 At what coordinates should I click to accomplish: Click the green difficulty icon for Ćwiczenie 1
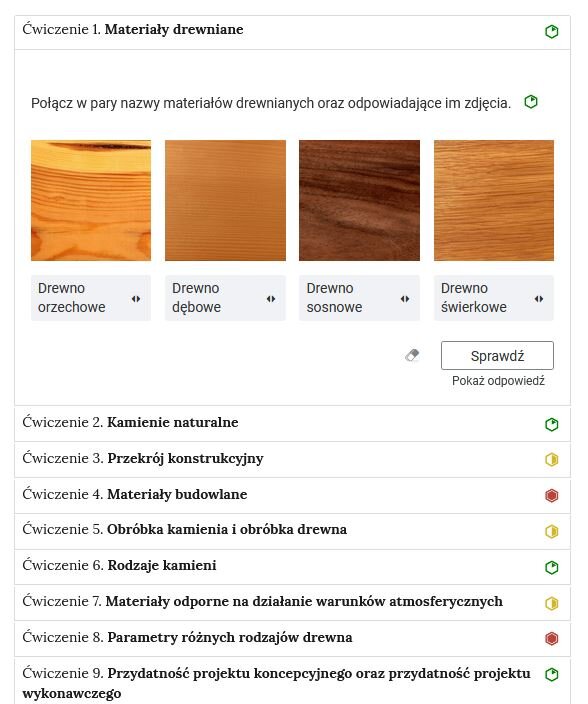coord(552,31)
